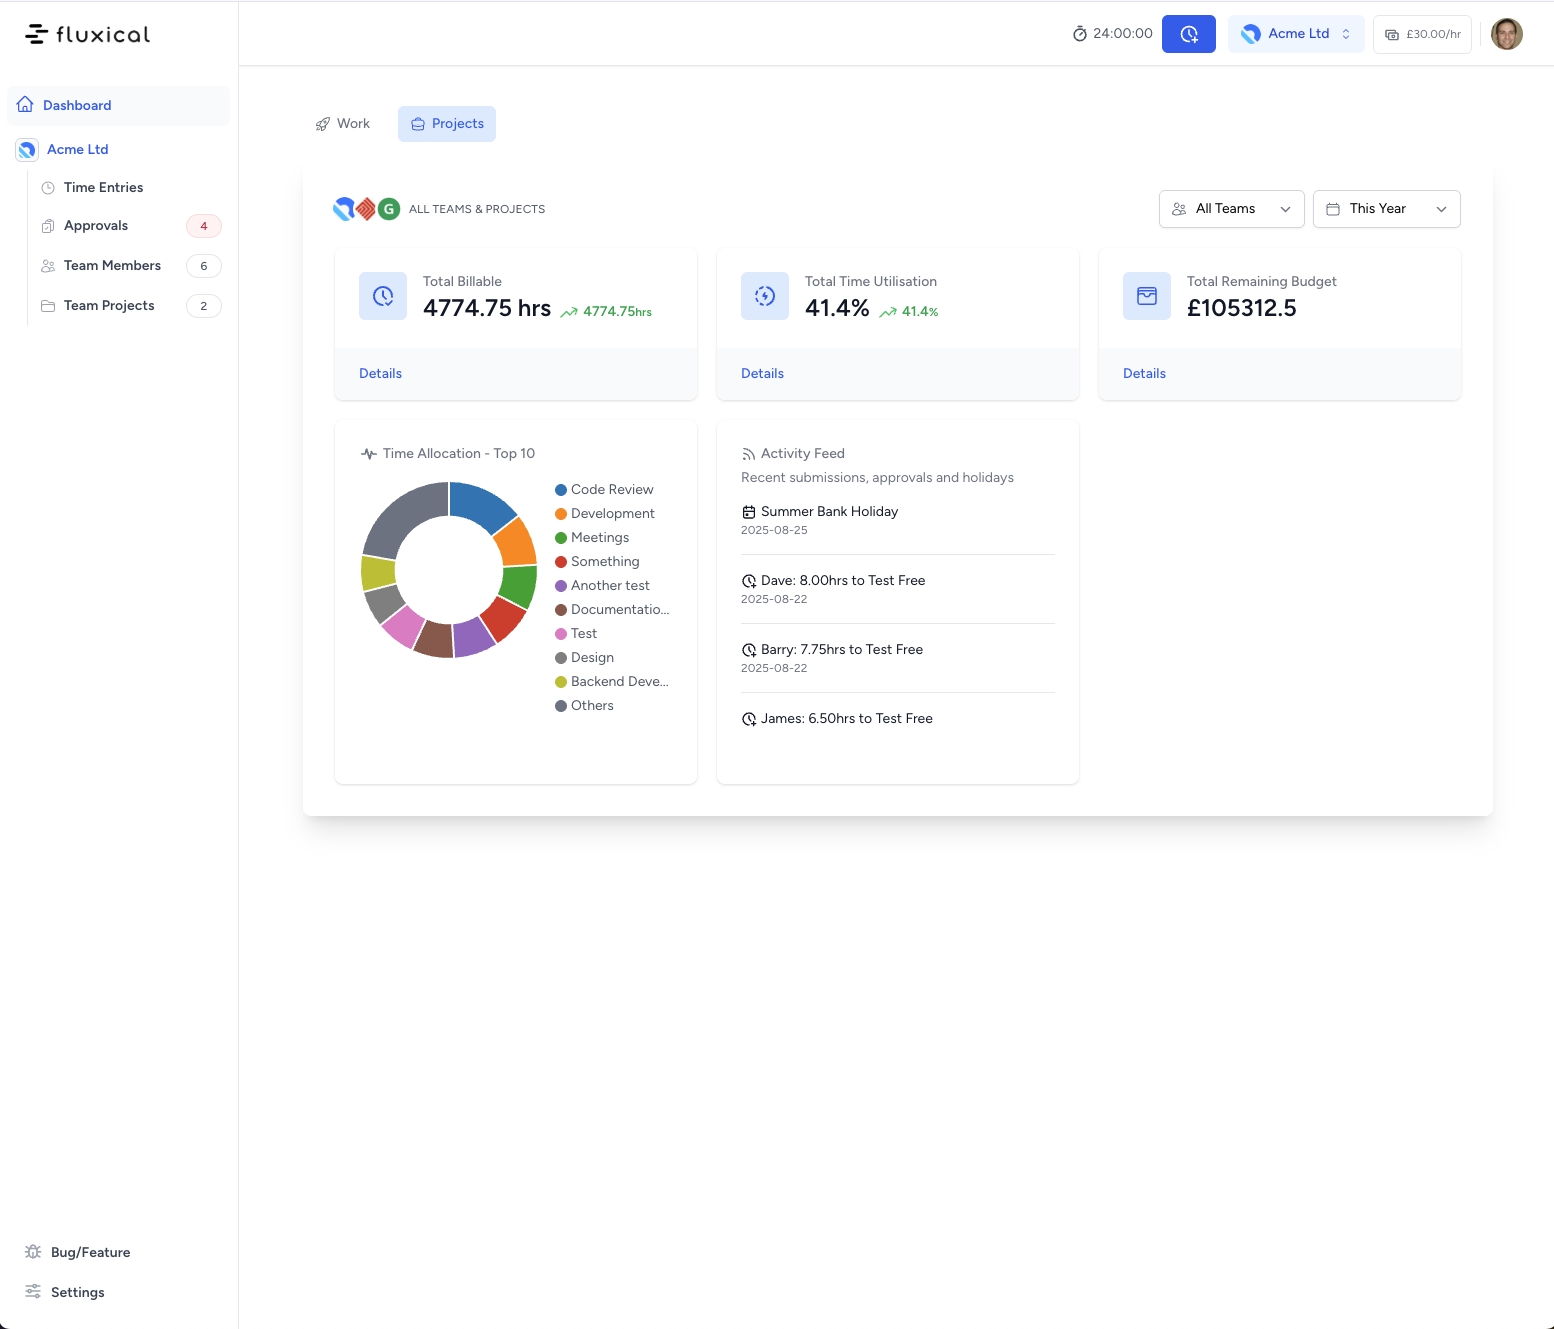Switch to the Work tab

pos(343,124)
